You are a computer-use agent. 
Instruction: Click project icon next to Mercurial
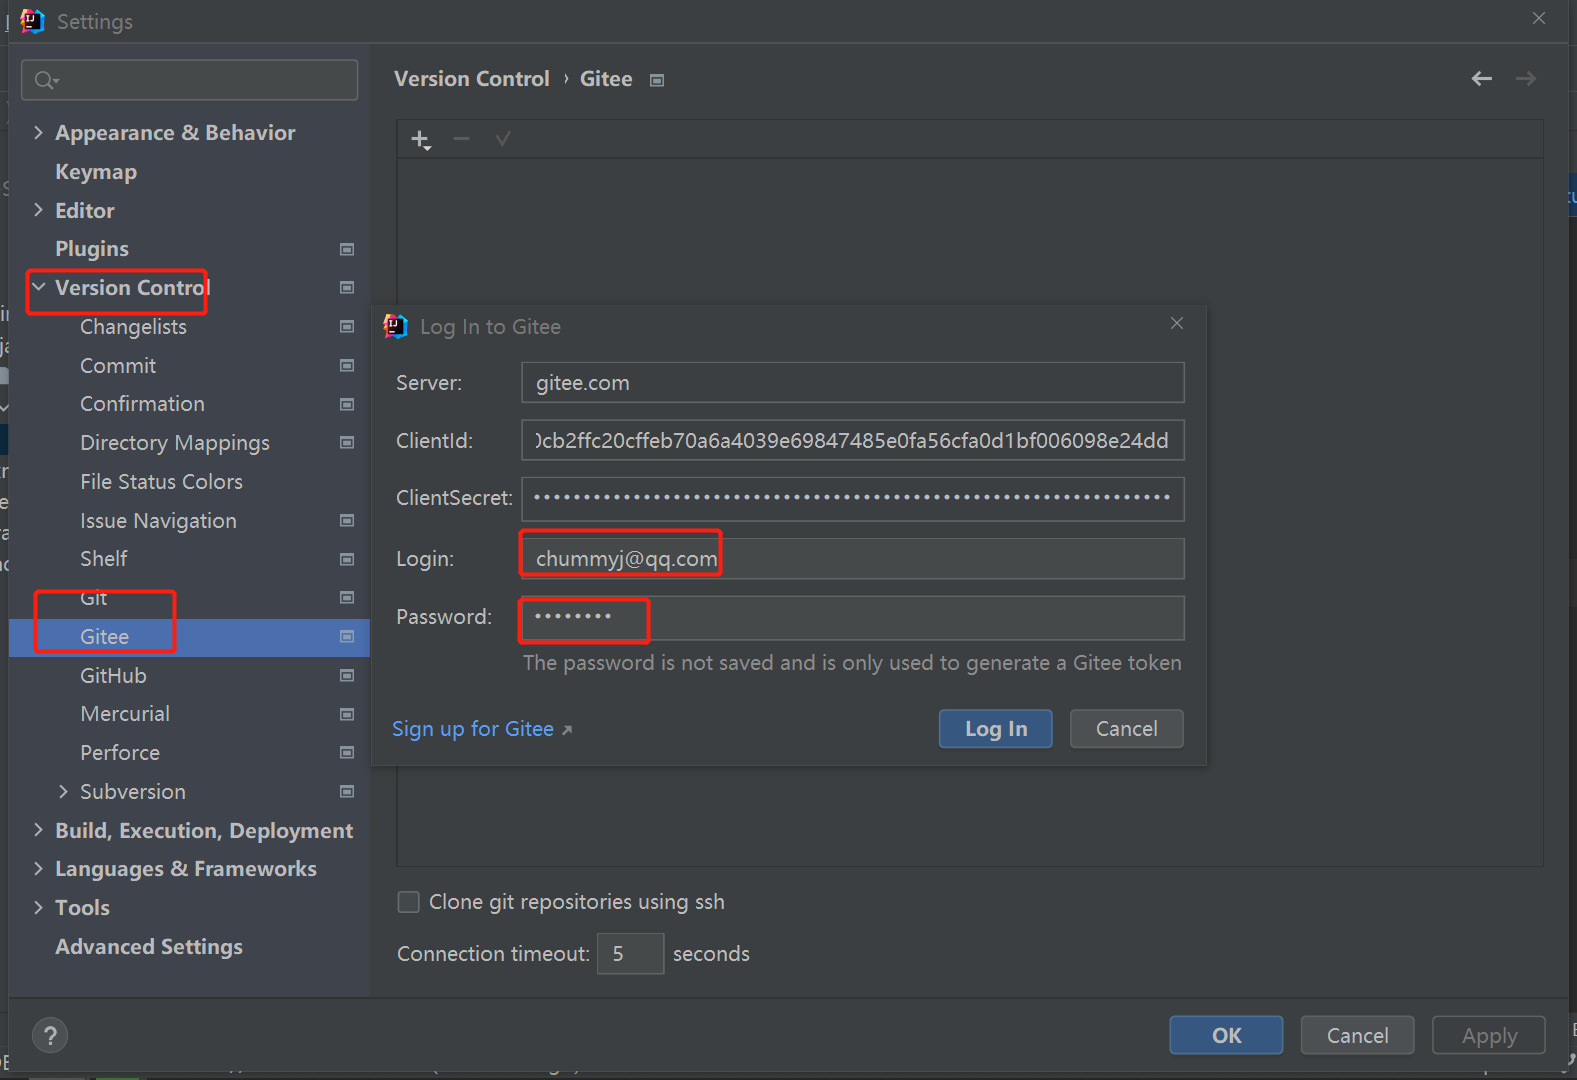[347, 714]
